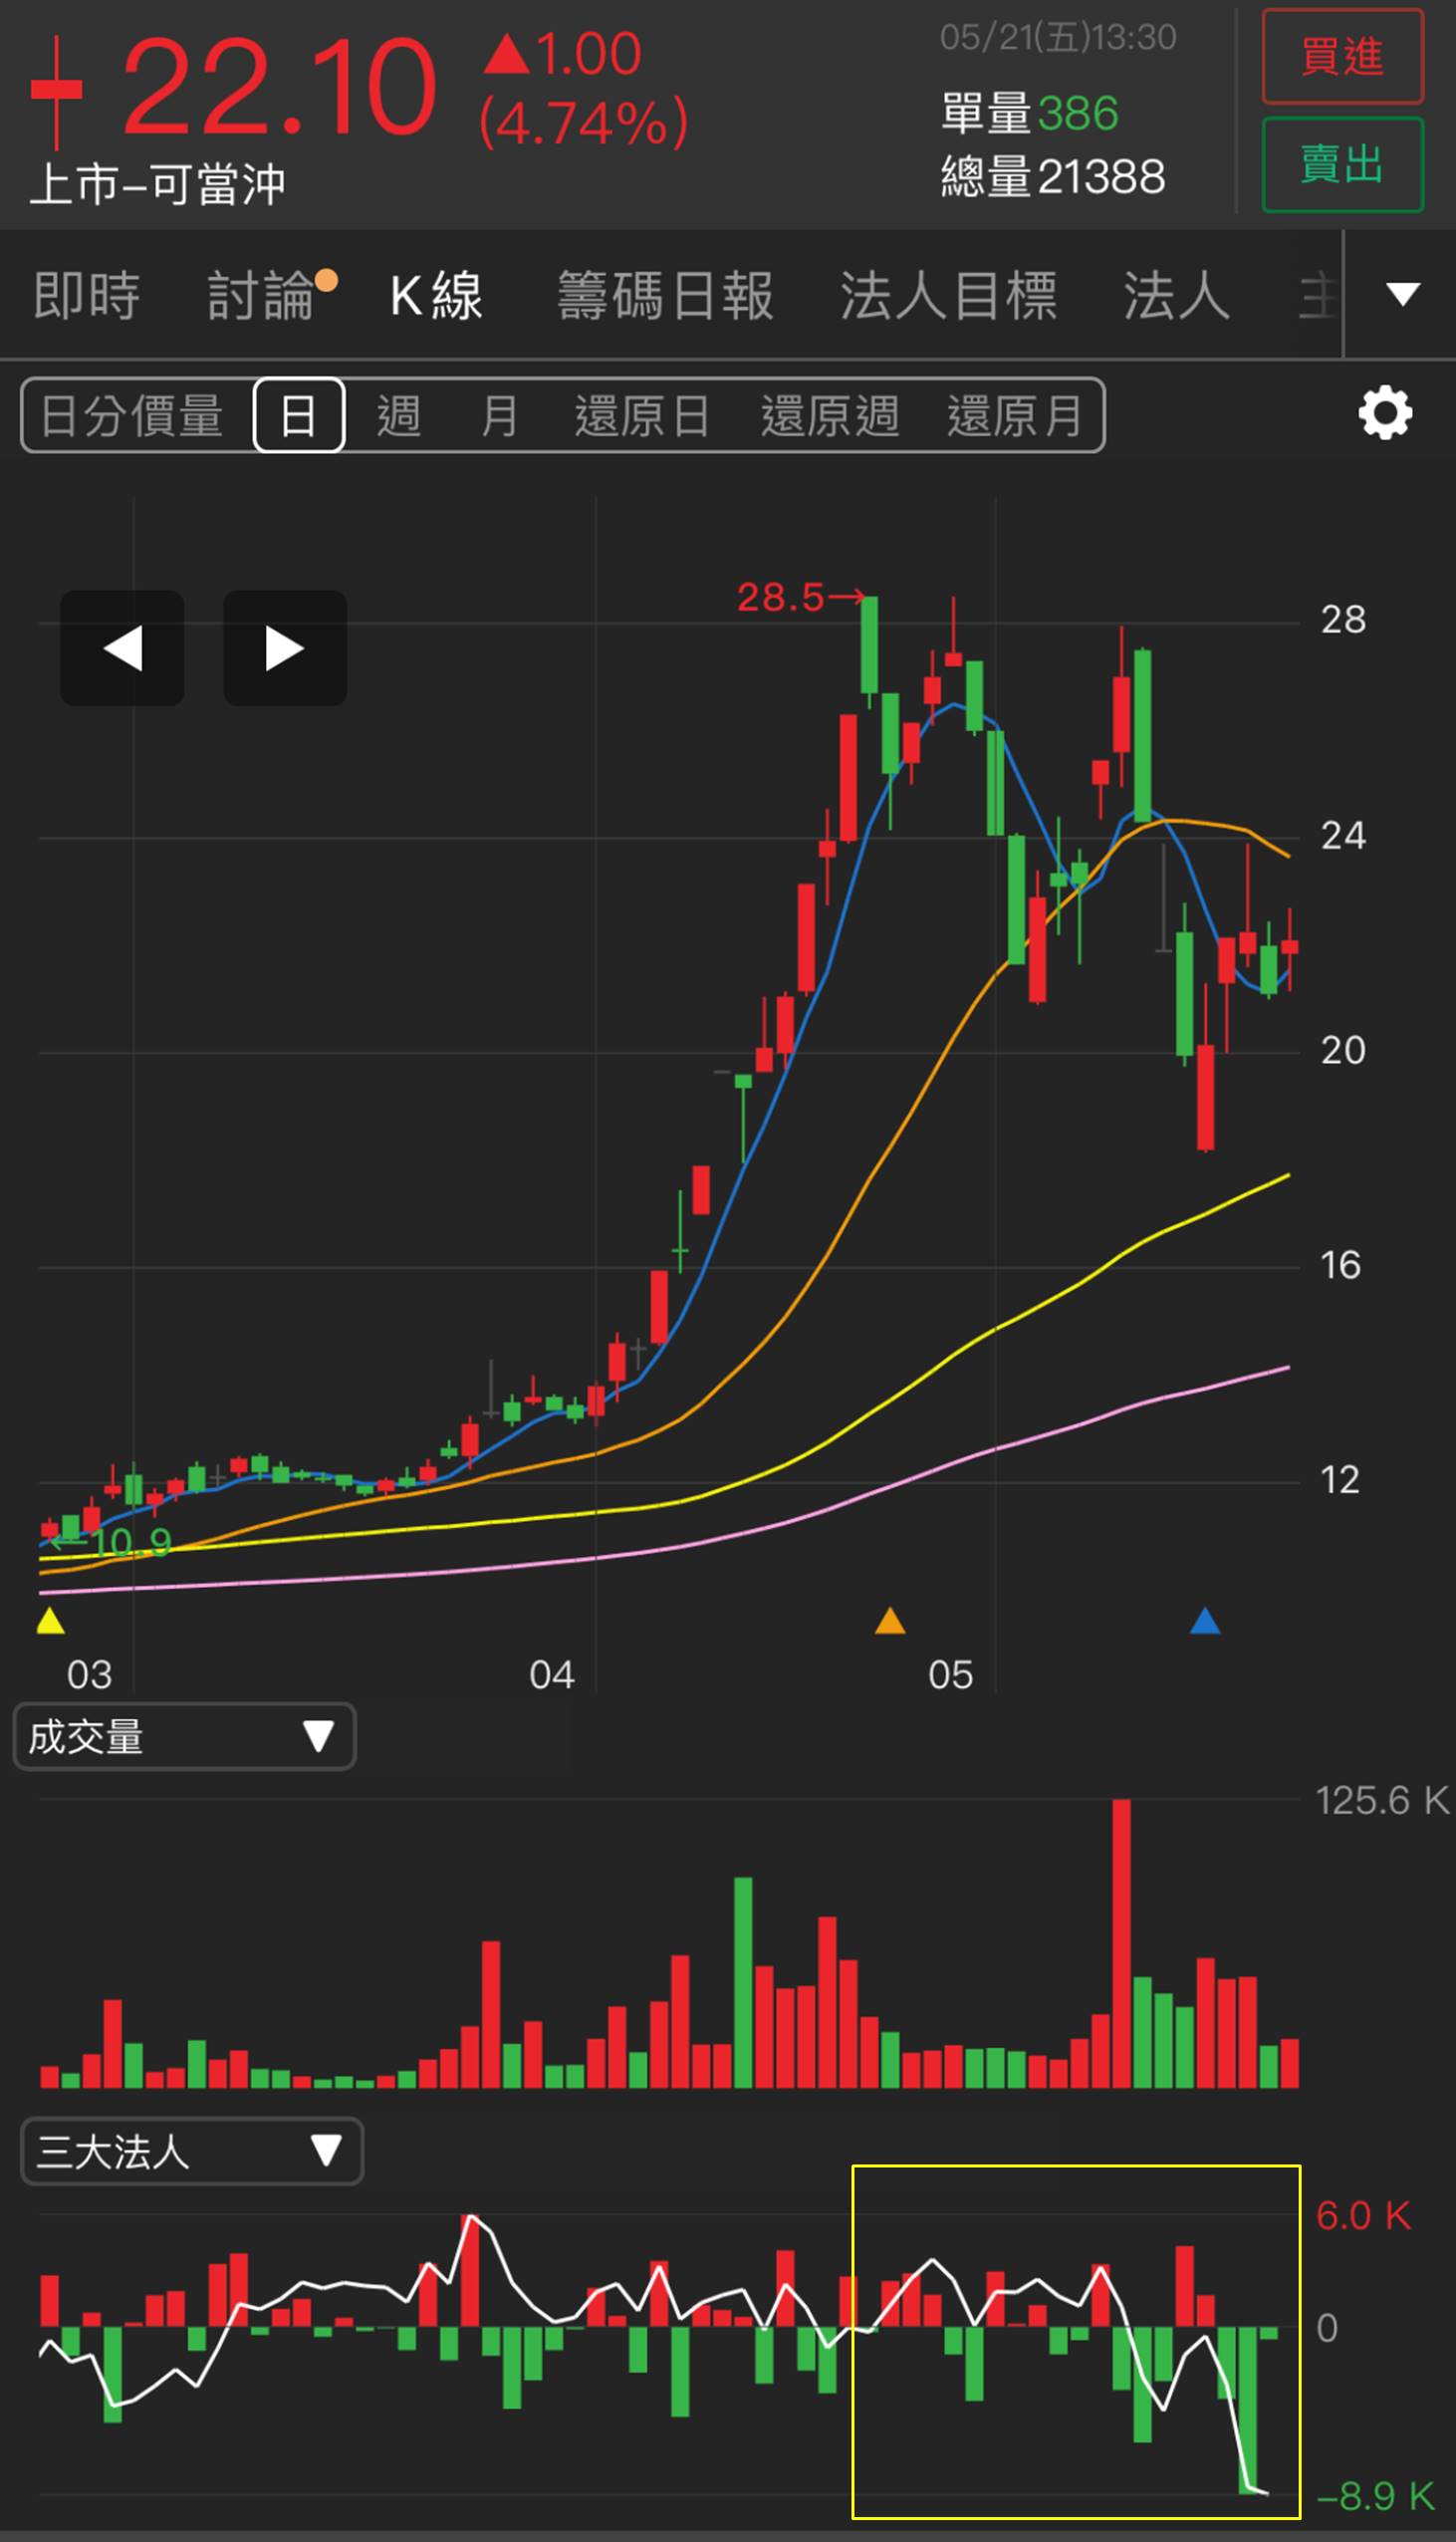Select the 日分價量 view
The image size is (1456, 2542).
[131, 415]
